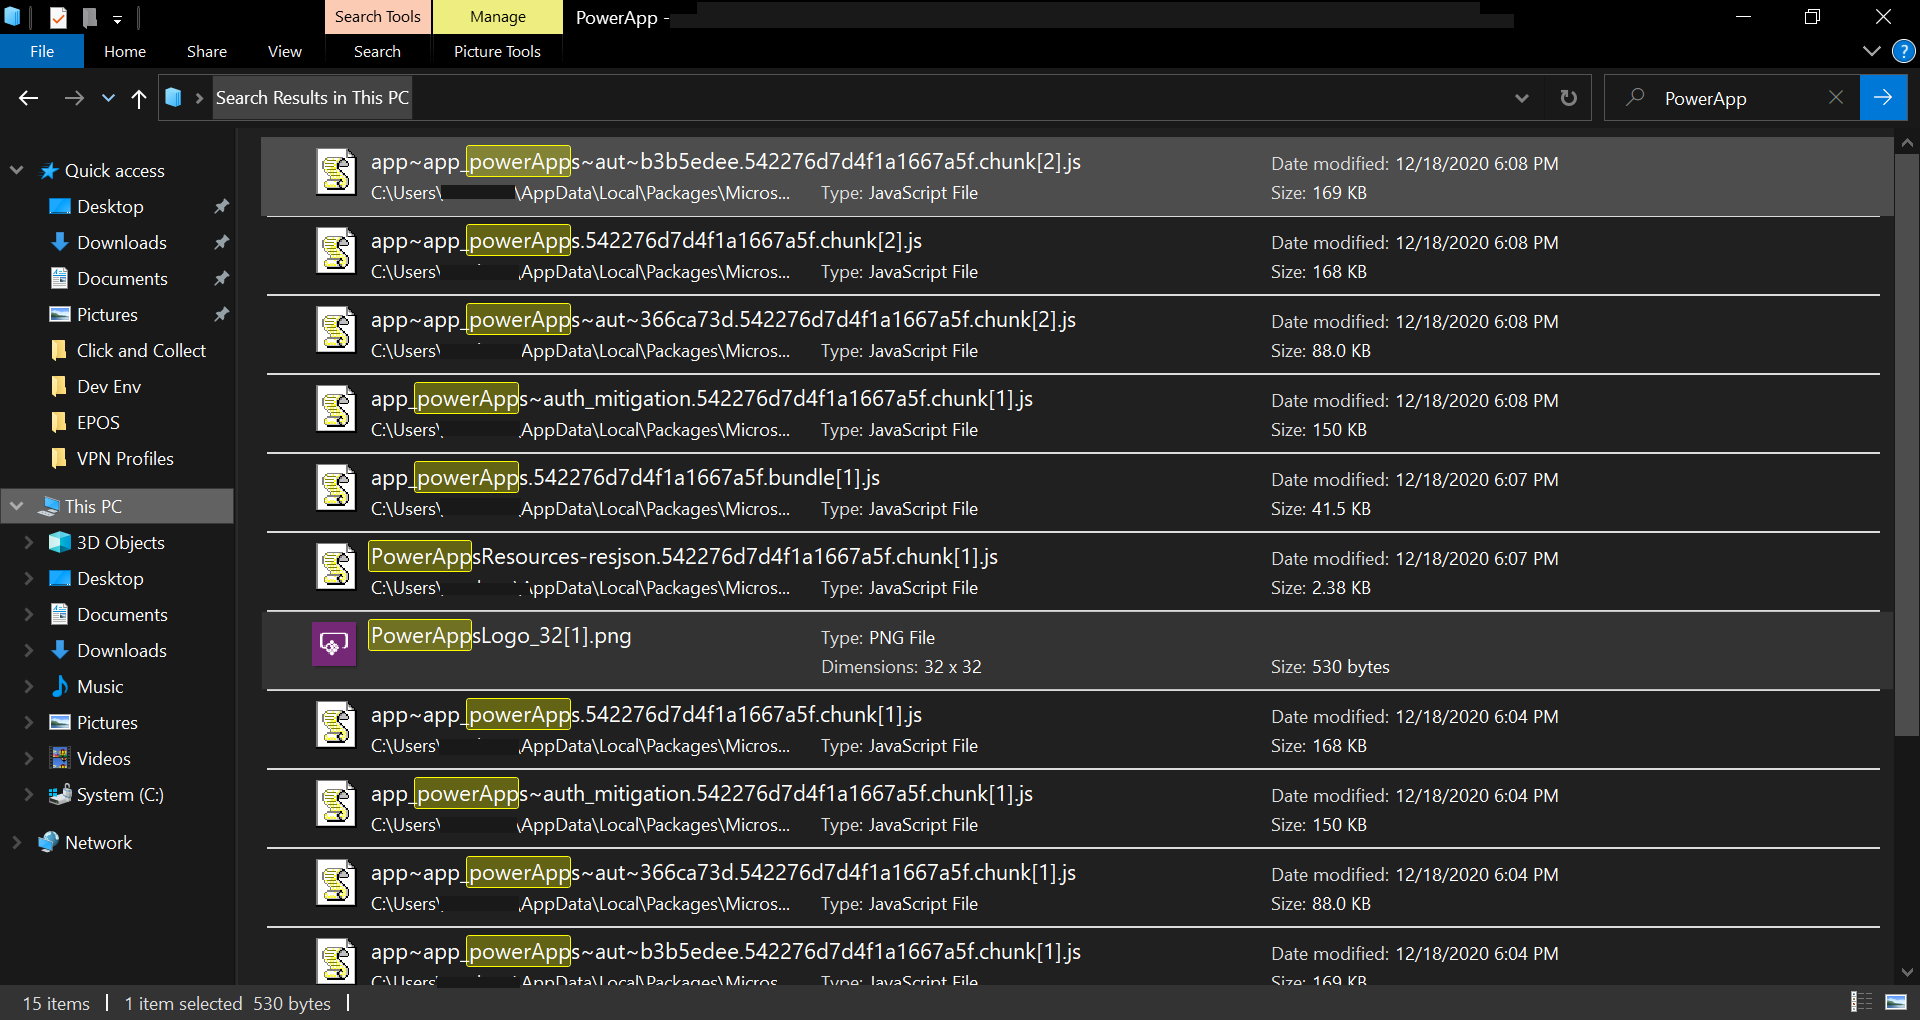The height and width of the screenshot is (1020, 1920).
Task: Switch to the Home ribbon tab
Action: (125, 51)
